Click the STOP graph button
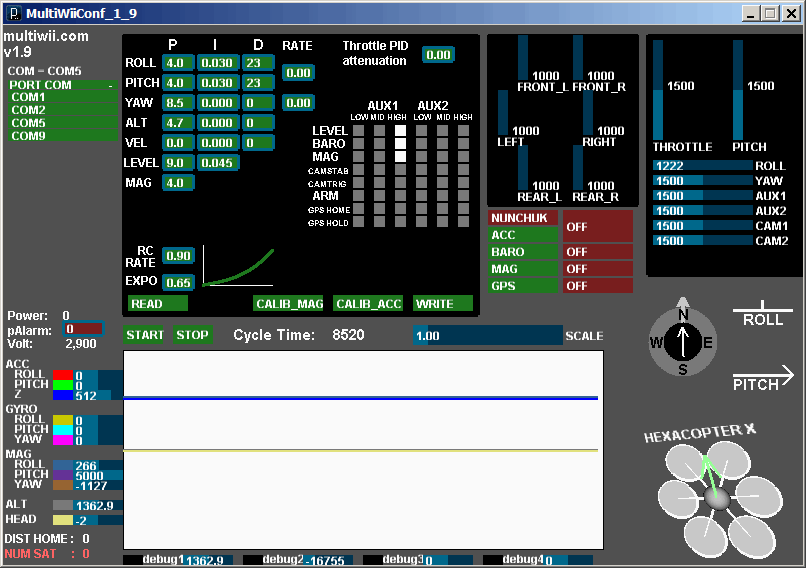This screenshot has width=806, height=568. point(193,335)
